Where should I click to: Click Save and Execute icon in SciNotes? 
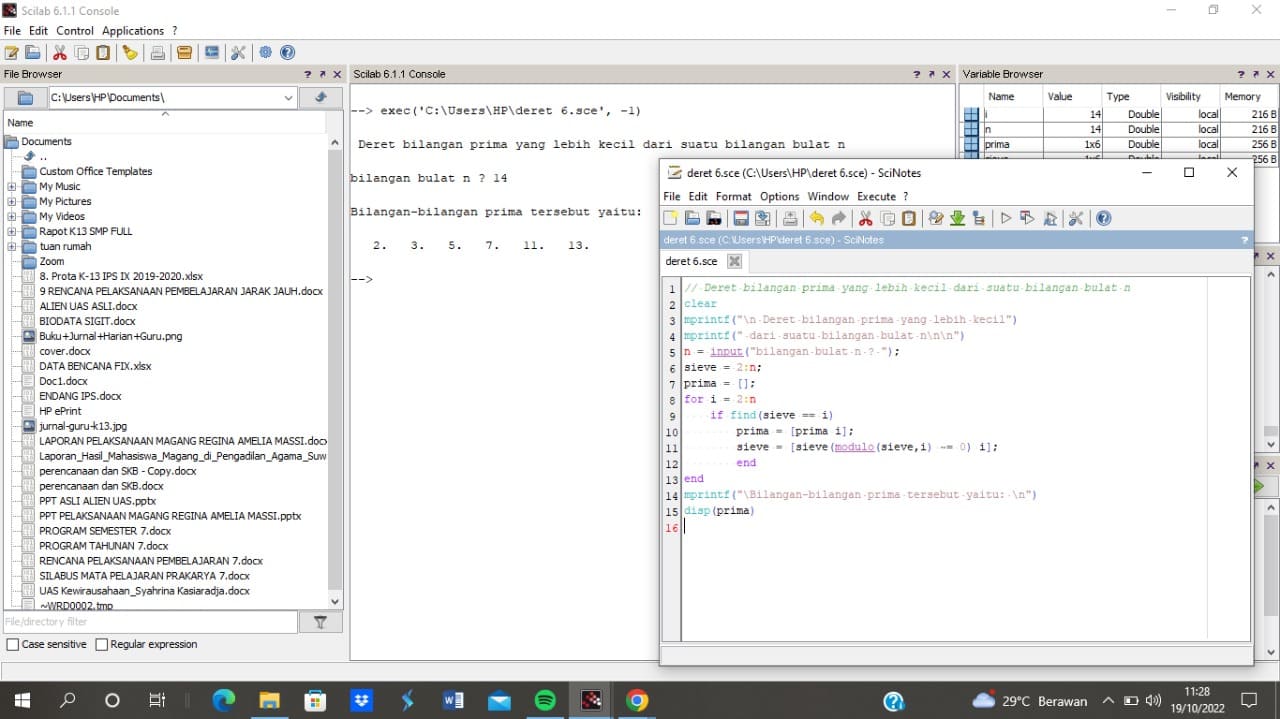click(x=1027, y=218)
